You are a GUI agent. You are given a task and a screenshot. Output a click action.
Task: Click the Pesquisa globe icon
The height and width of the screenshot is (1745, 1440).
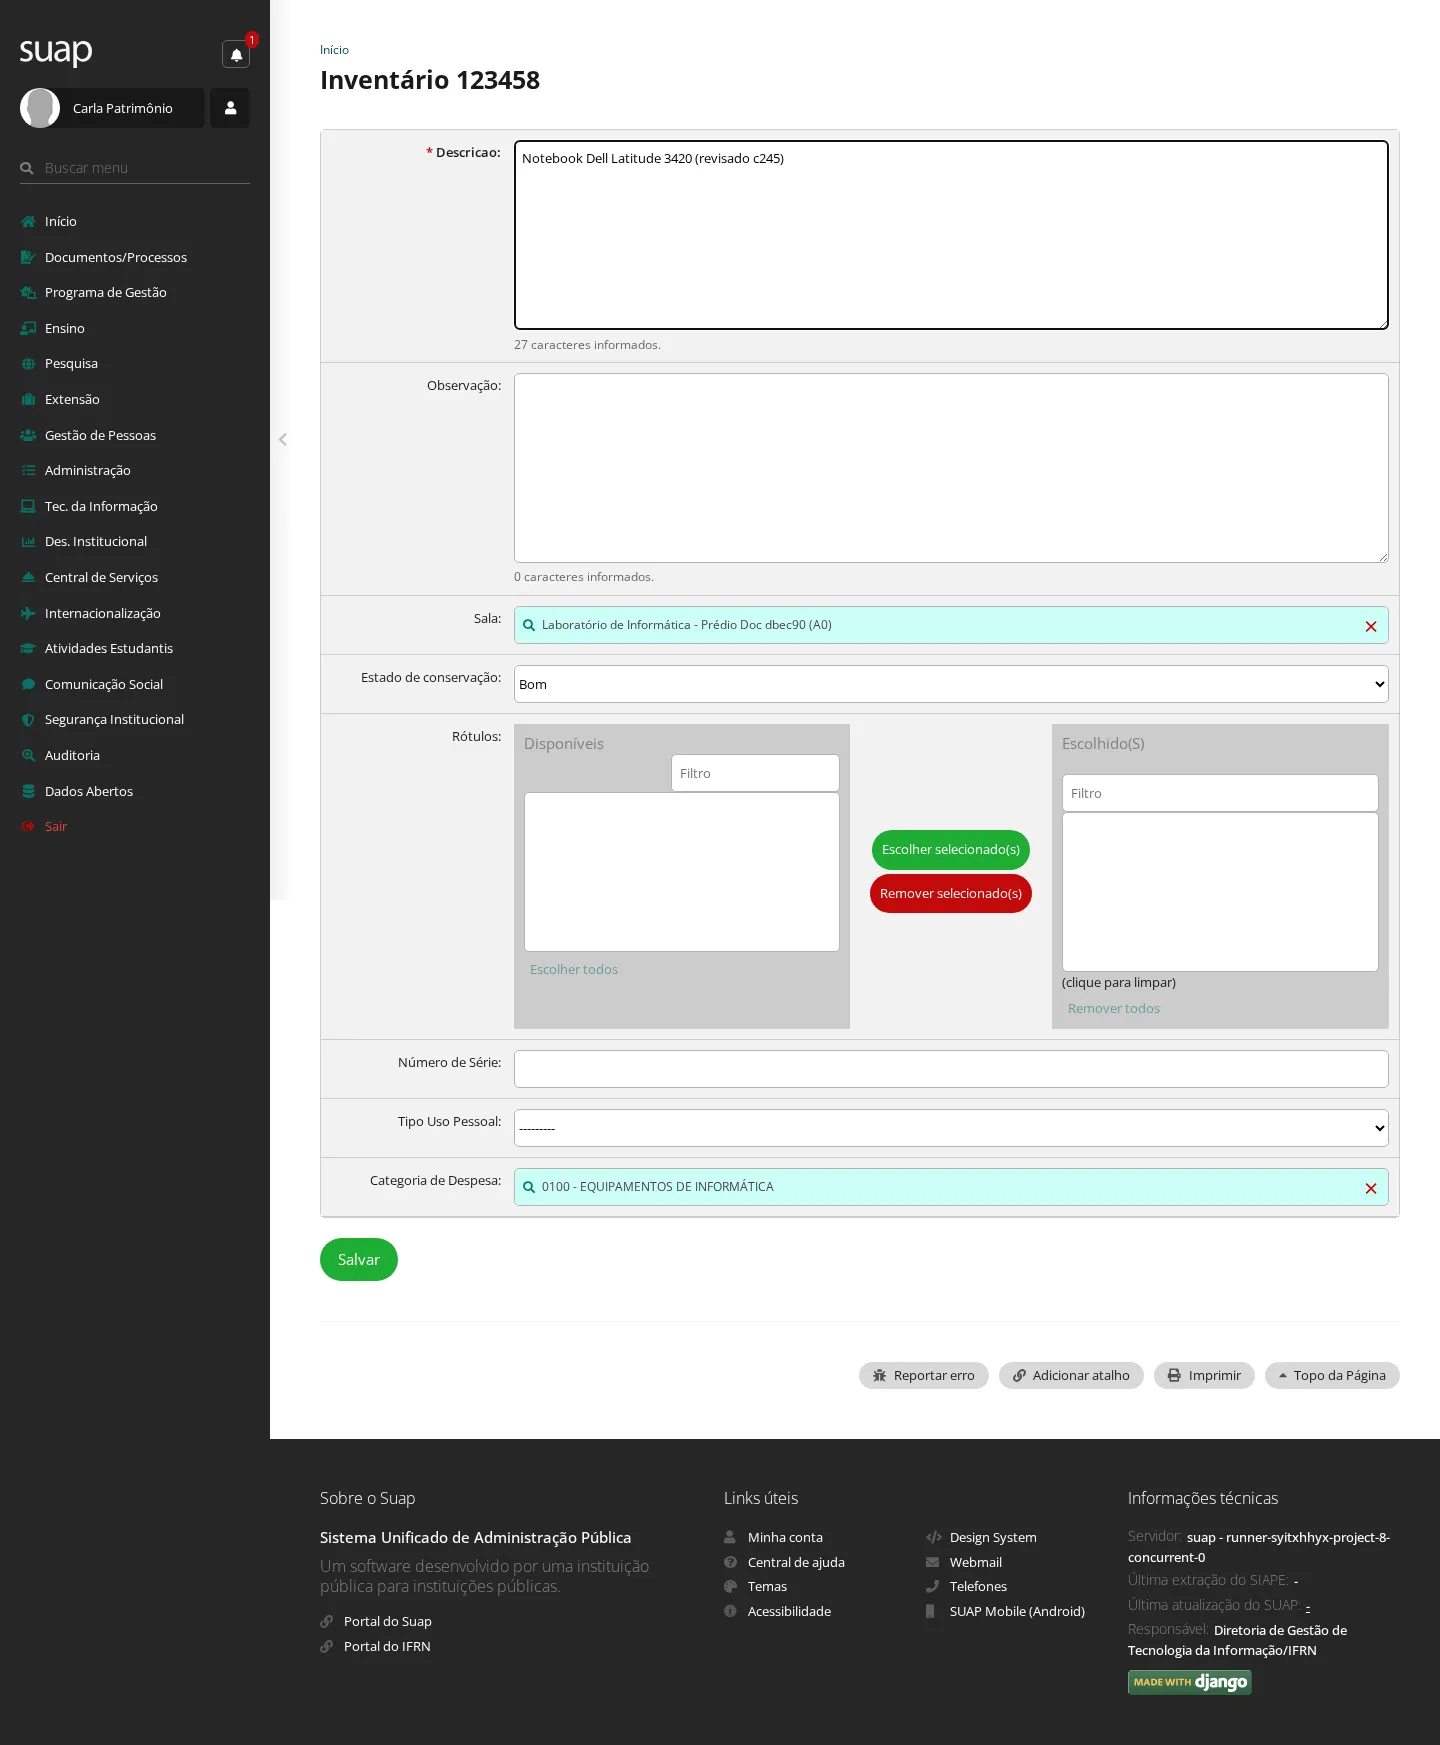(x=28, y=364)
